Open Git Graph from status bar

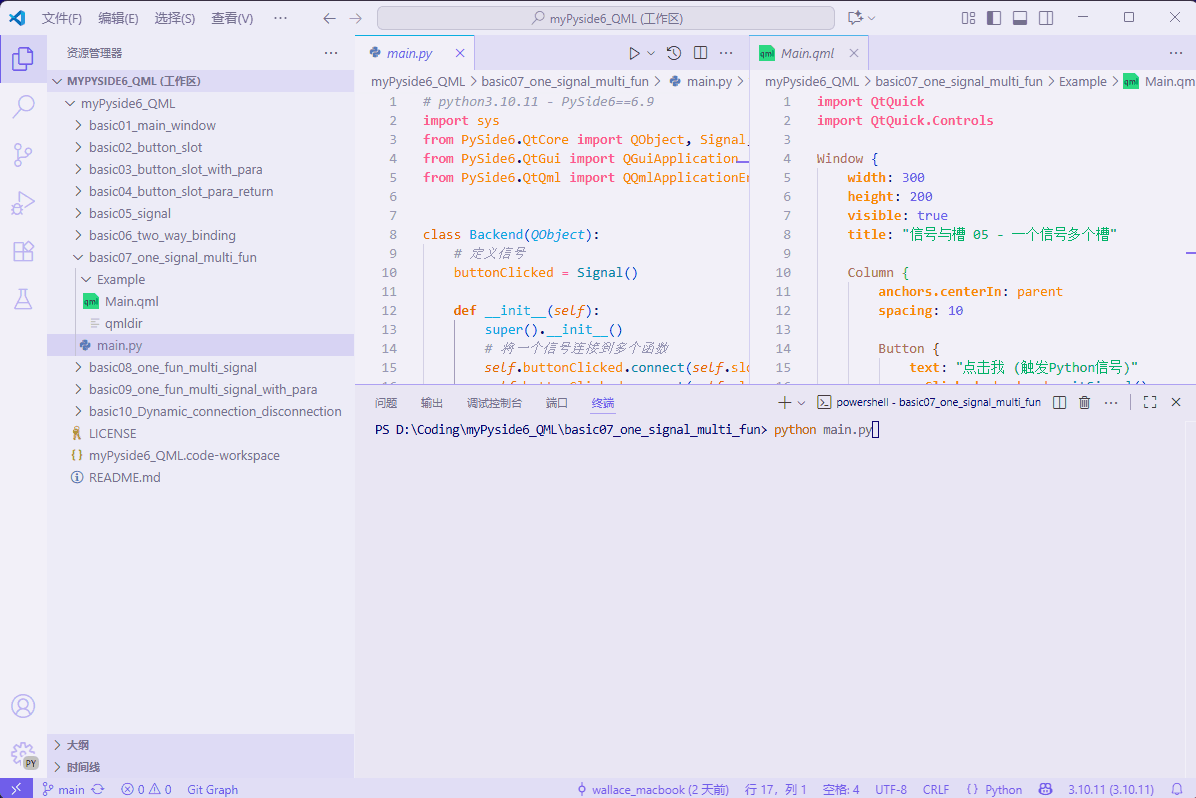(213, 790)
